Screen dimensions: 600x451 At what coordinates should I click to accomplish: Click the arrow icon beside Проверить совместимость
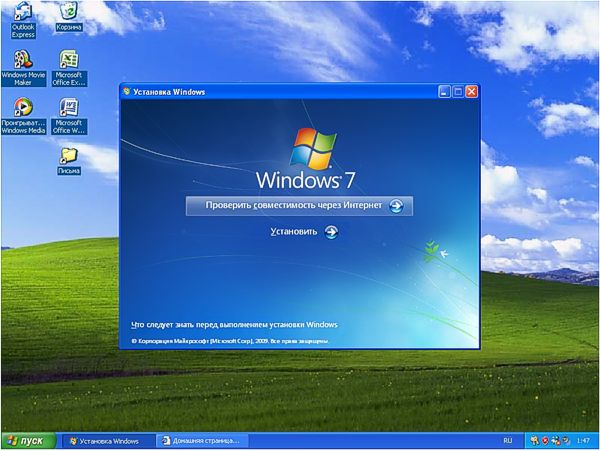[396, 206]
